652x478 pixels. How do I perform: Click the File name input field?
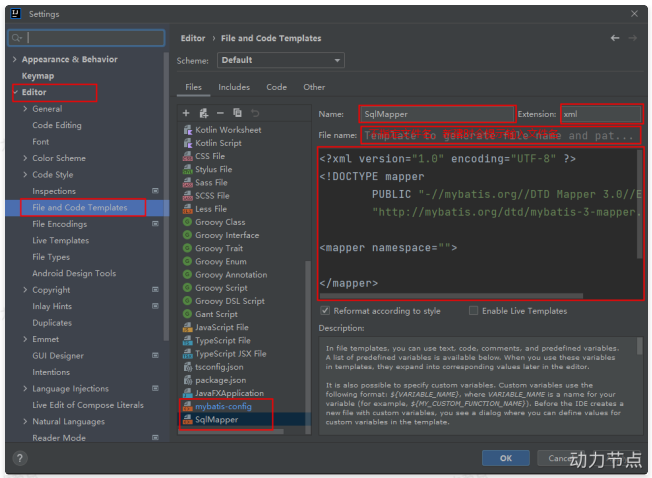pos(501,136)
